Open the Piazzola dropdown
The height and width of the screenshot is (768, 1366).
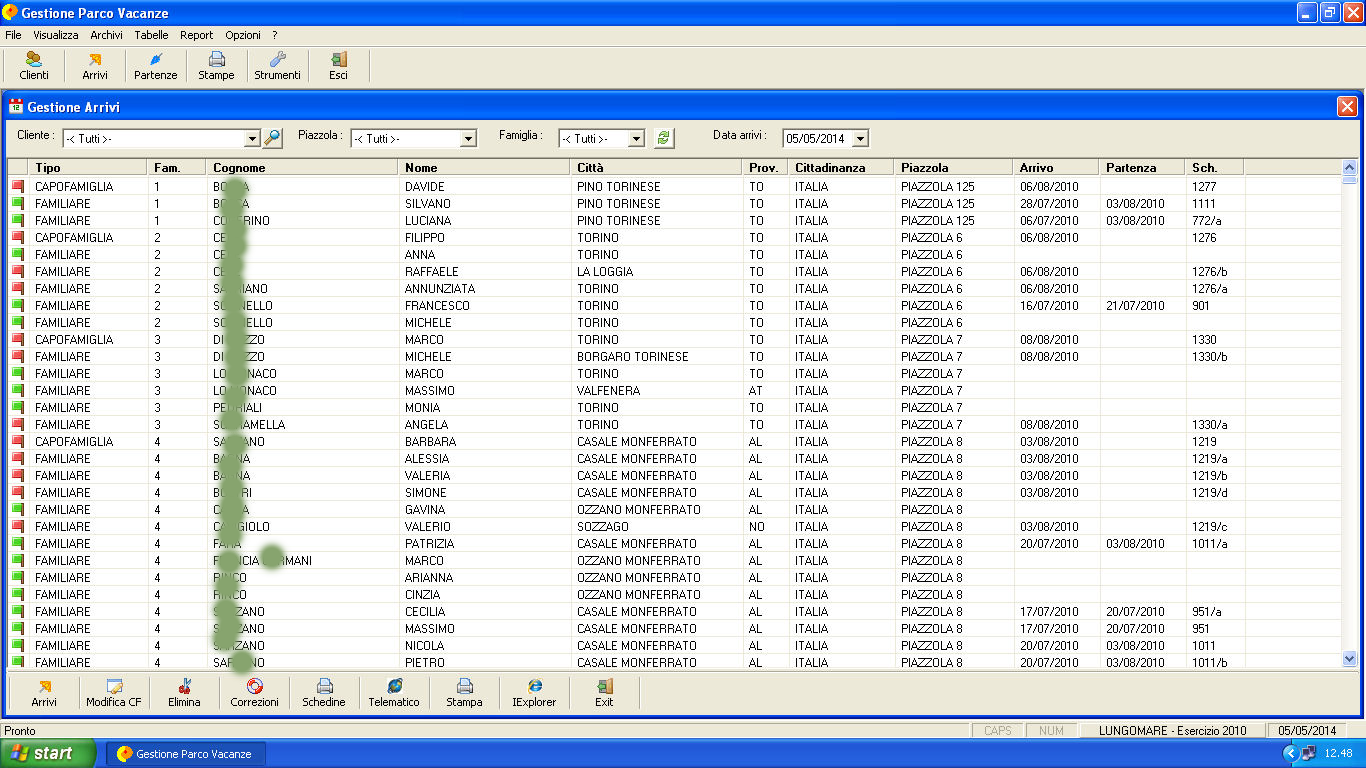[x=467, y=139]
